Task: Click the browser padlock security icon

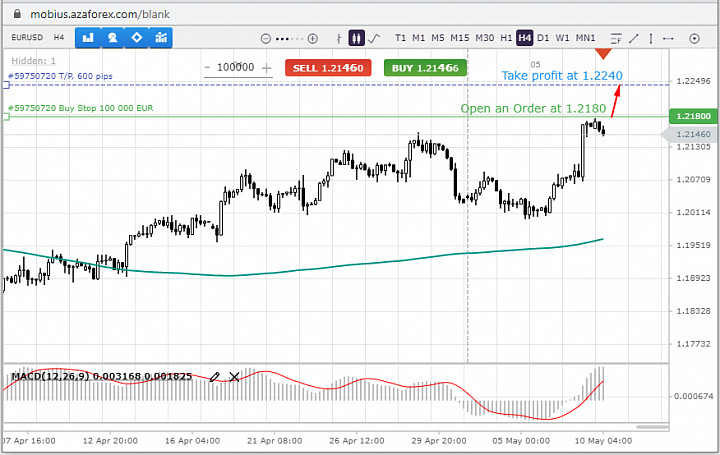Action: click(x=17, y=14)
